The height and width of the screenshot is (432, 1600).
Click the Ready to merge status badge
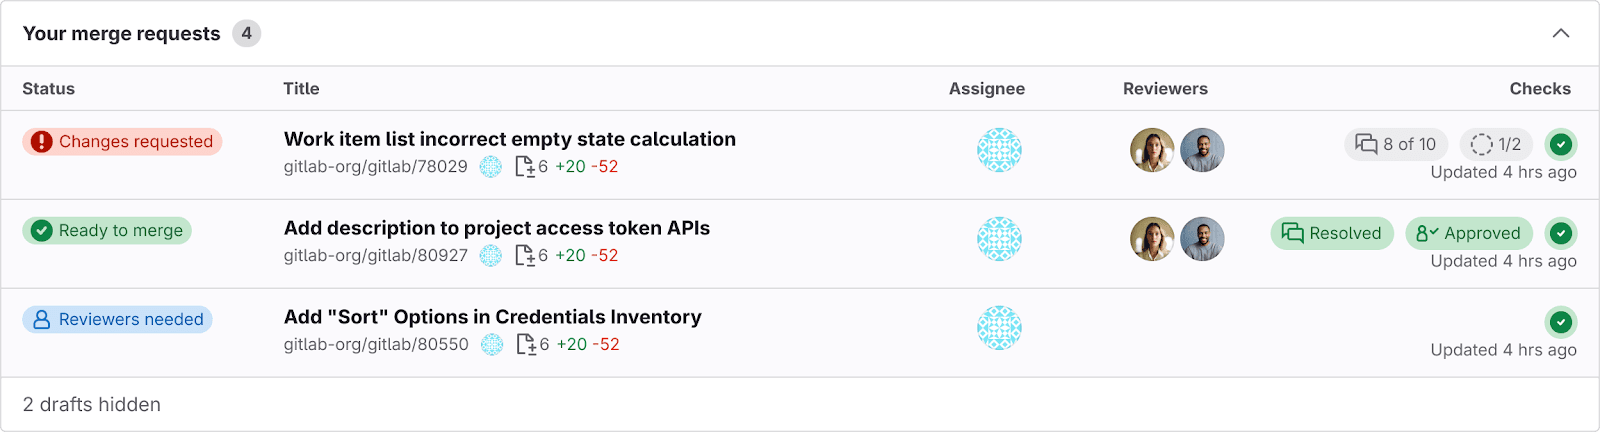tap(107, 231)
